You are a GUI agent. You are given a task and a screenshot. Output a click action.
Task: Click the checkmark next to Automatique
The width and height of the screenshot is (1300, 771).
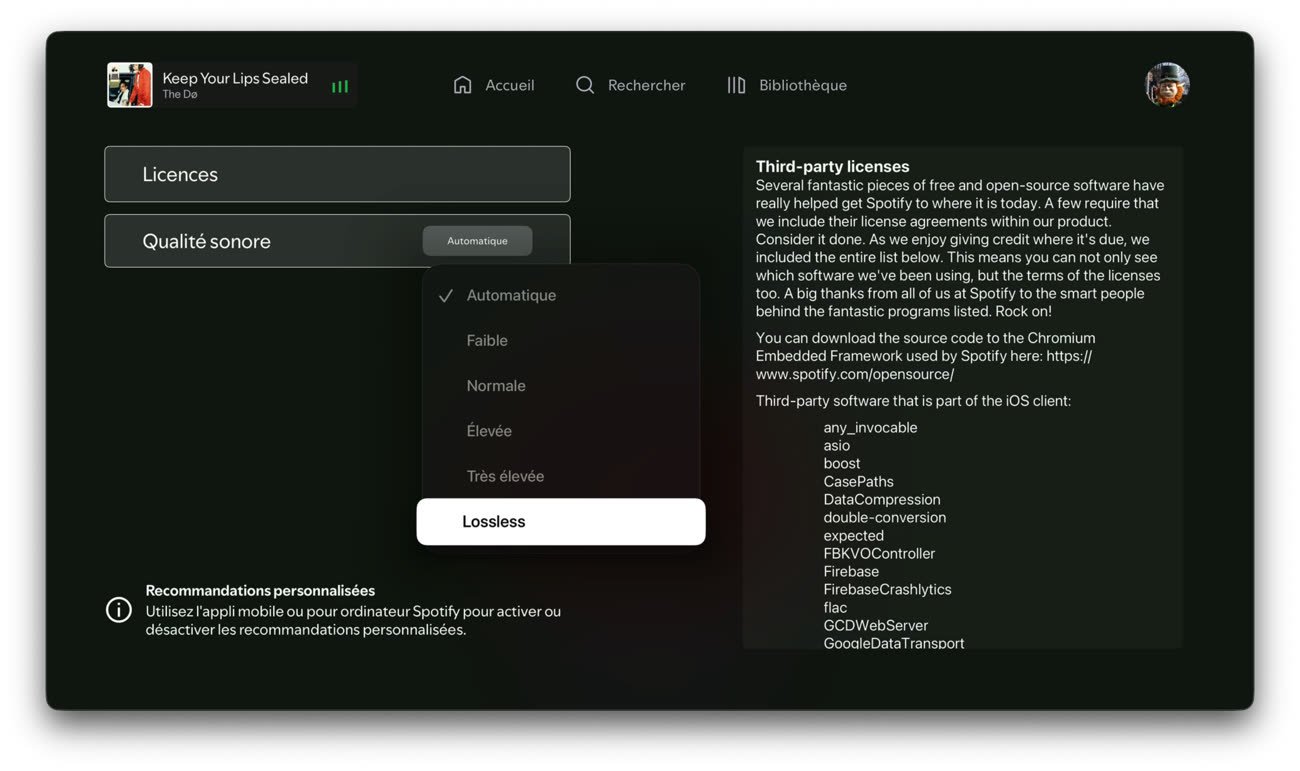coord(446,296)
